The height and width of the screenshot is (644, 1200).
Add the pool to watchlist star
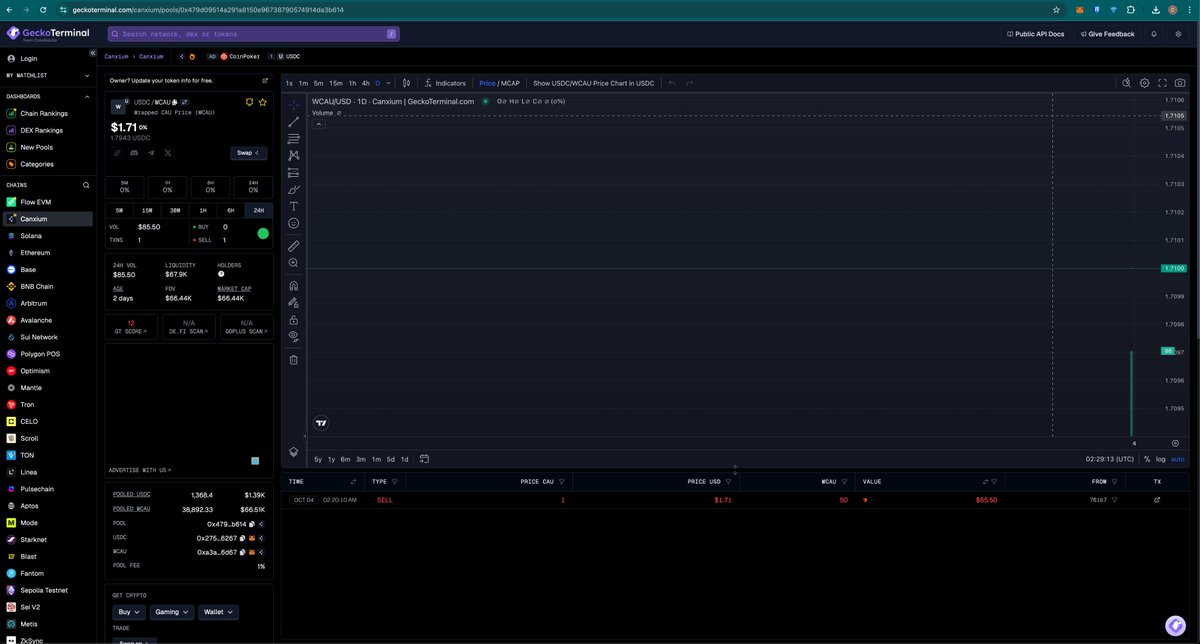point(263,102)
